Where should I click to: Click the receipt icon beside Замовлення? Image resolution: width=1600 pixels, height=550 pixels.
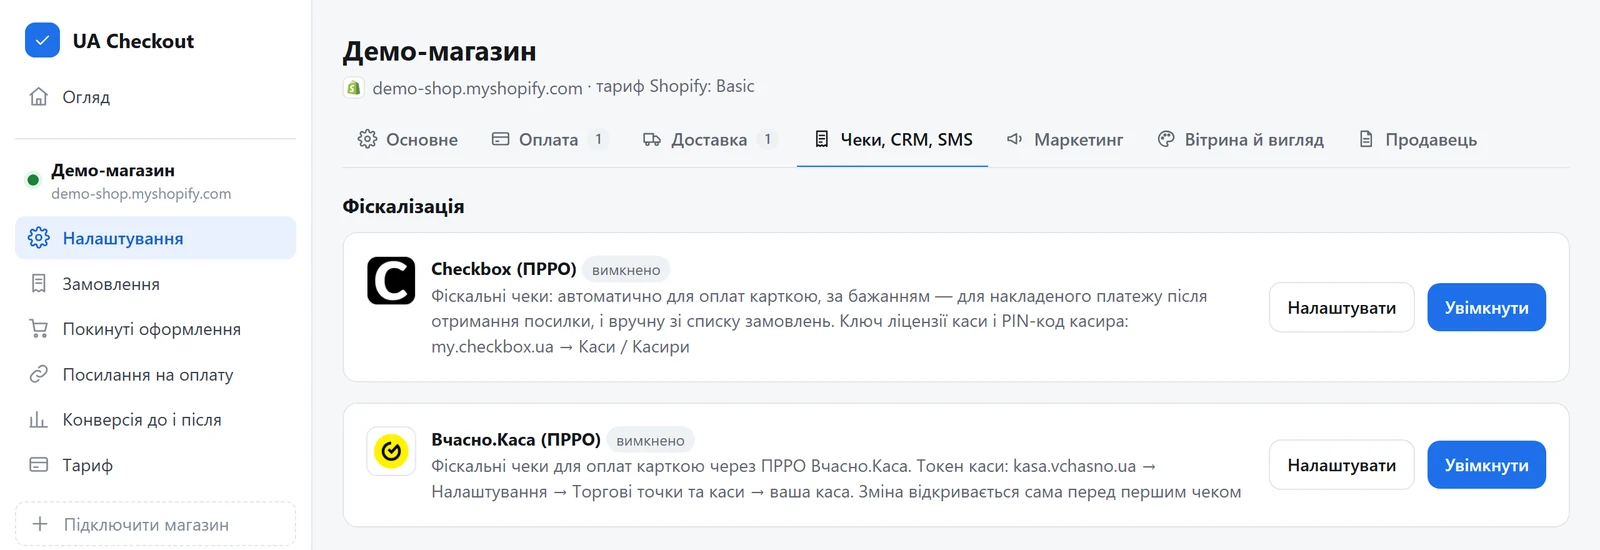pyautogui.click(x=39, y=284)
